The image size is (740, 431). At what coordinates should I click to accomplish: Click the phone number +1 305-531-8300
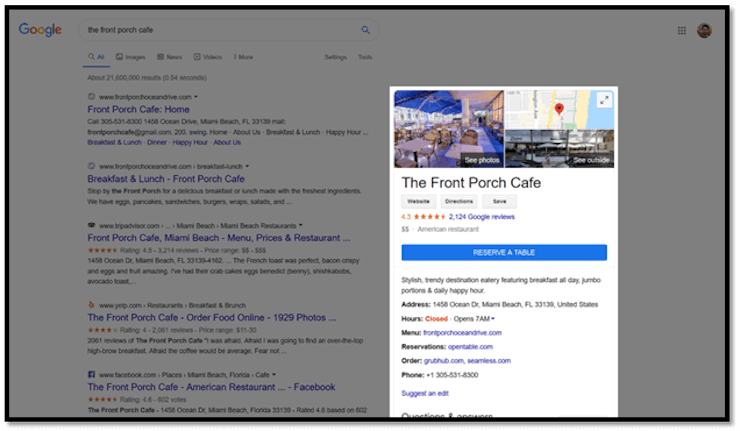click(x=452, y=375)
